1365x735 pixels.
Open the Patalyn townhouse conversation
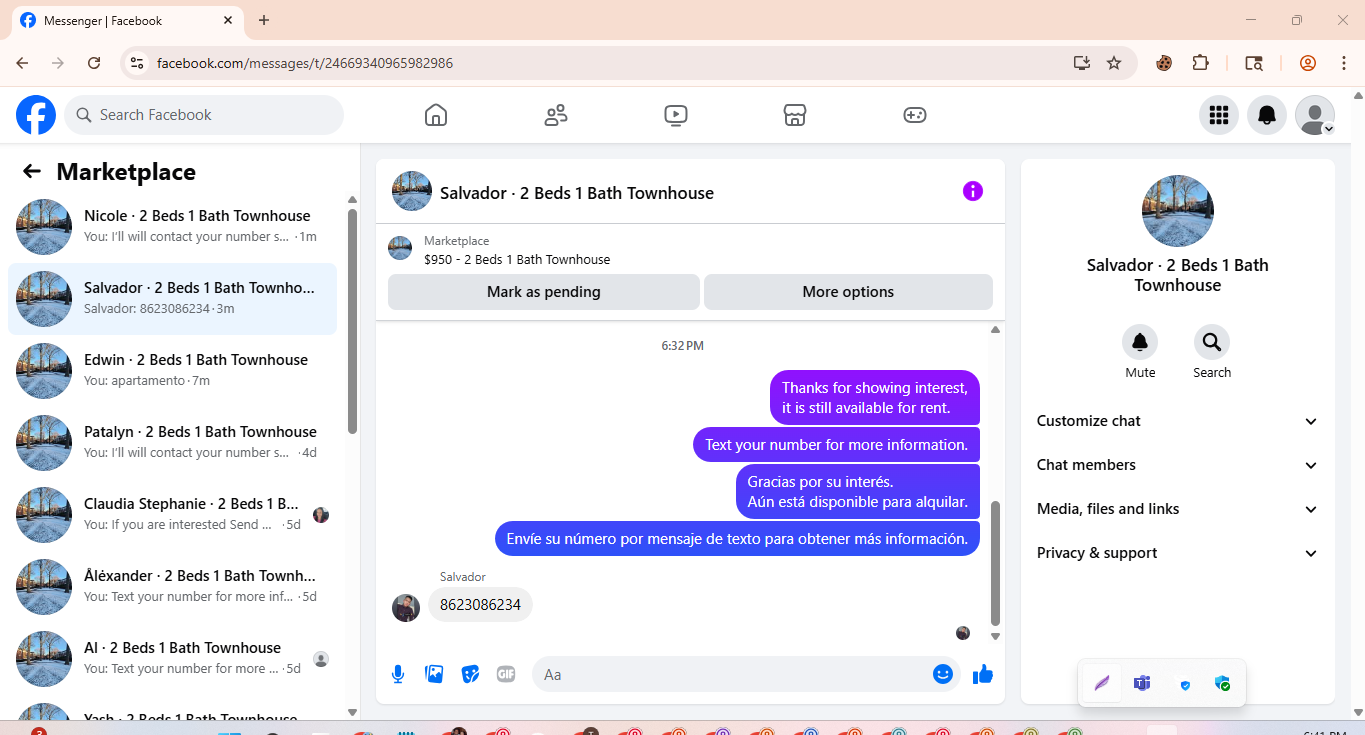coord(172,443)
